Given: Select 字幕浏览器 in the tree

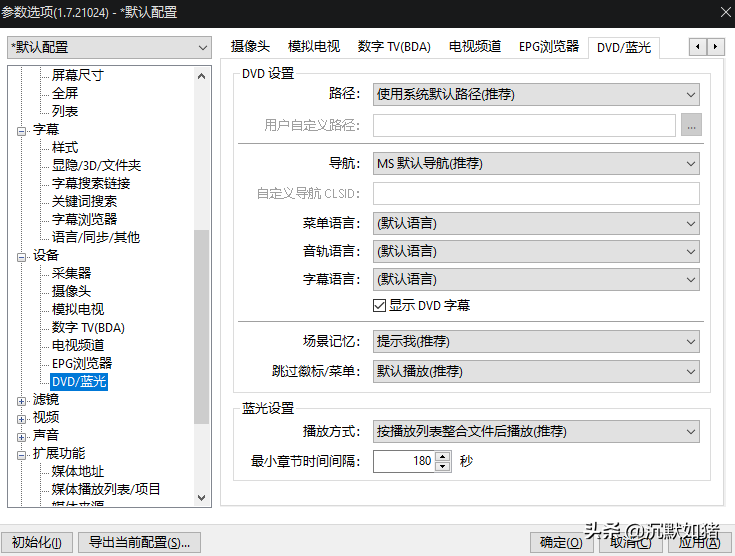Looking at the screenshot, I should [x=84, y=220].
